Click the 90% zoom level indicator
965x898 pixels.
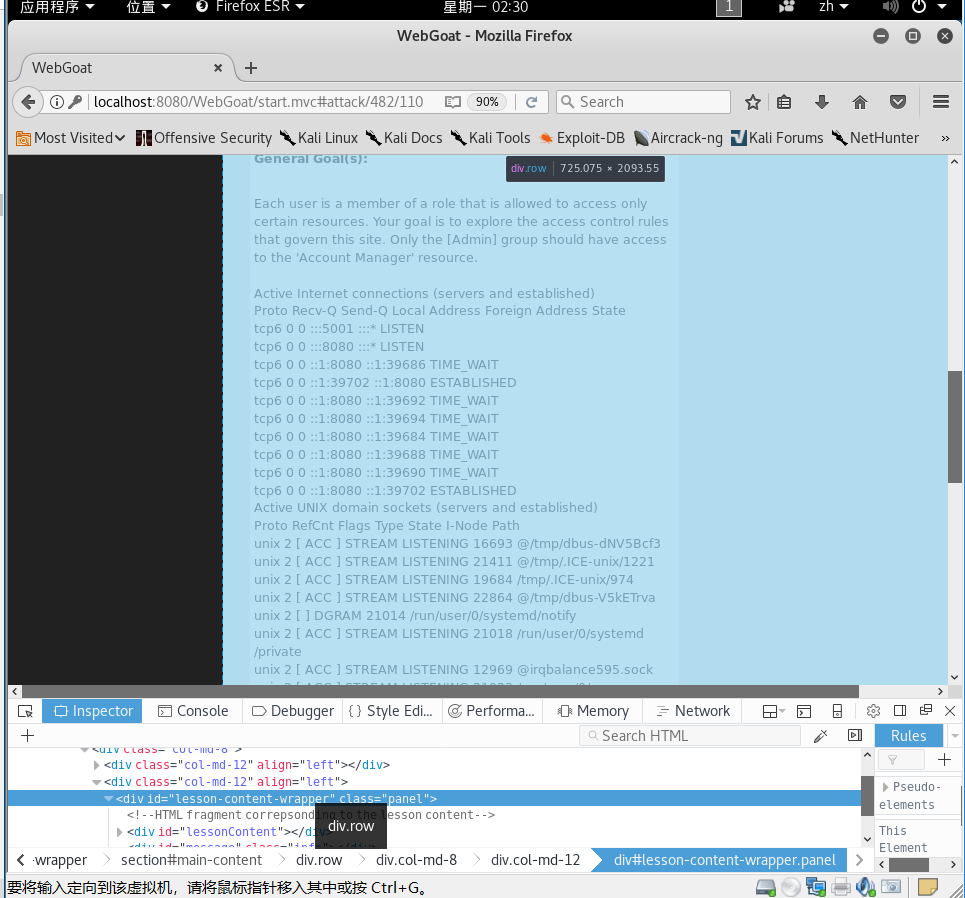(487, 102)
